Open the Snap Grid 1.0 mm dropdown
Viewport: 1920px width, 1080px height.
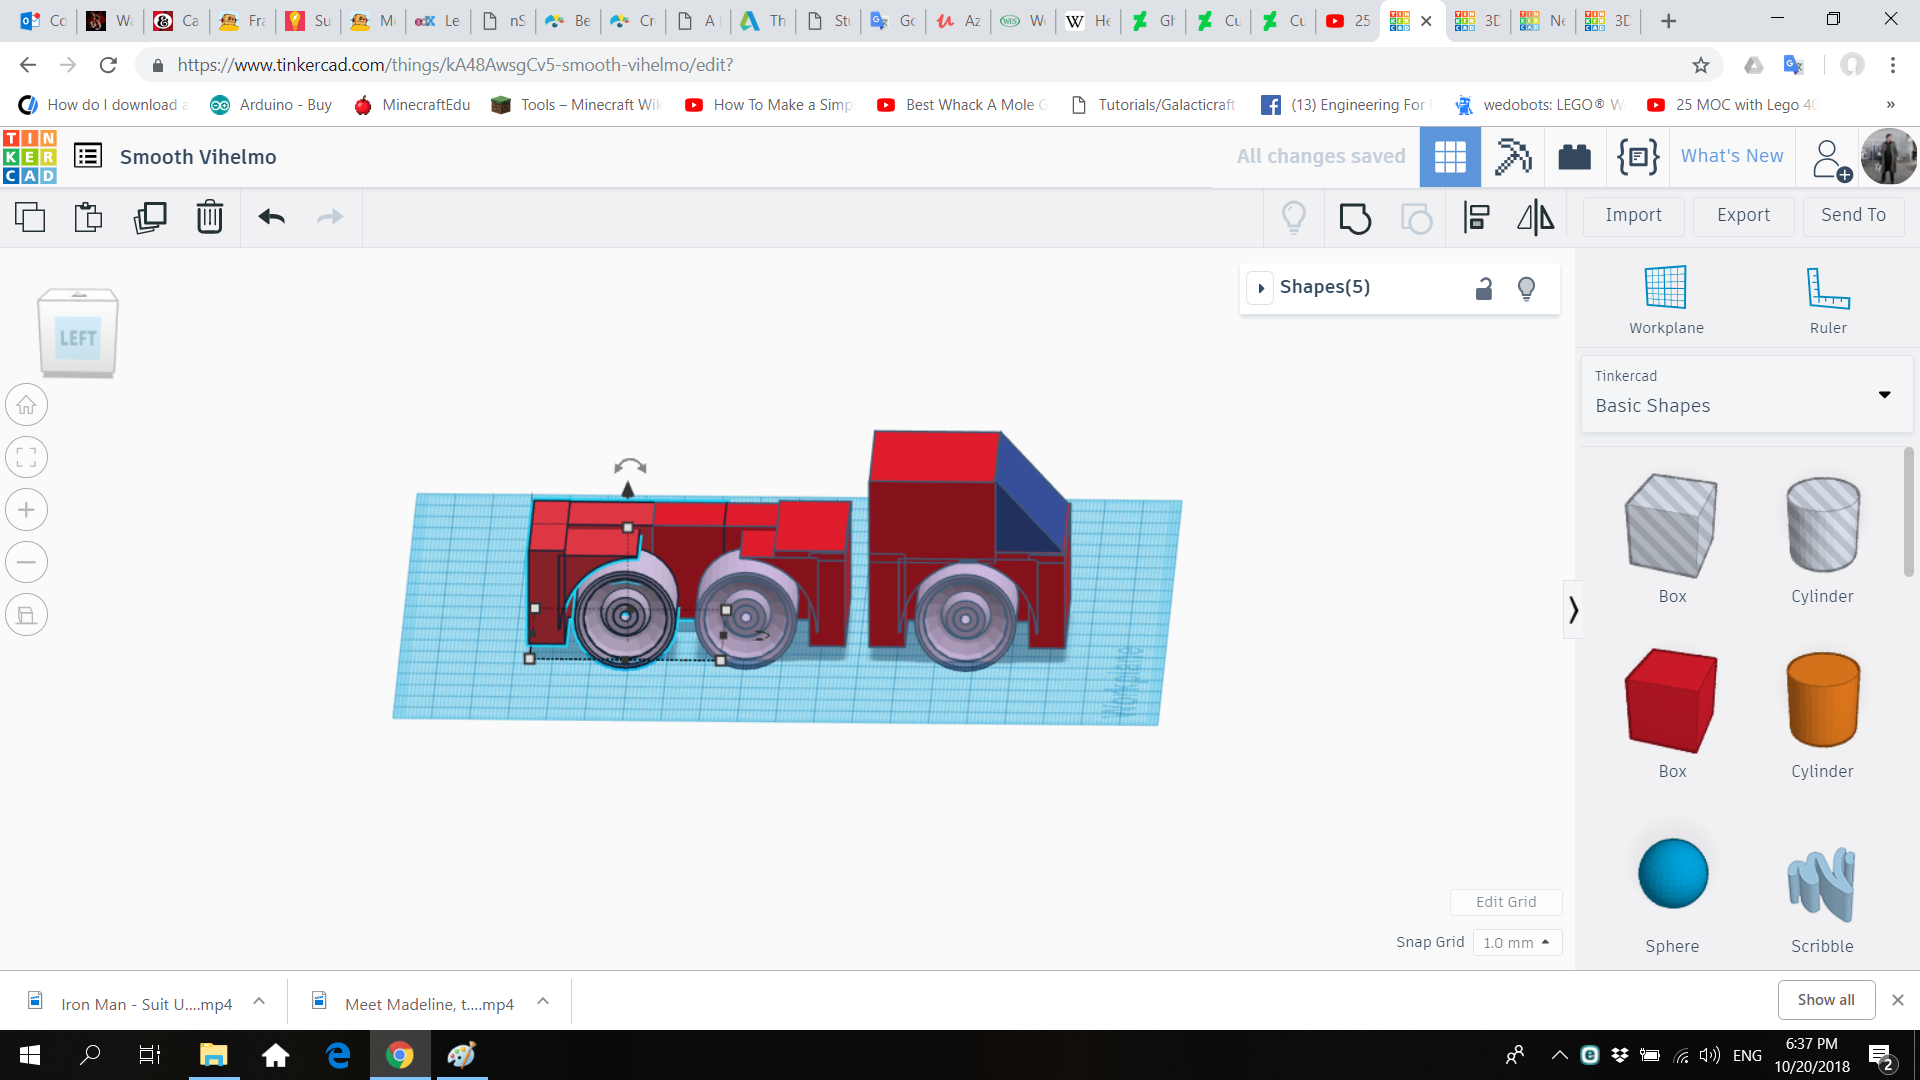coord(1516,942)
